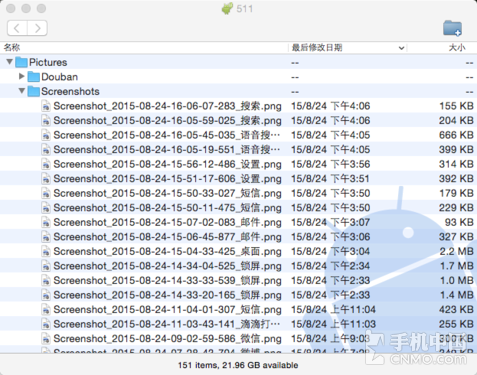Select file name Screenshot_2015-08-24-15-06-45-877_邮件.png
Image resolution: width=477 pixels, height=375 pixels.
point(167,237)
